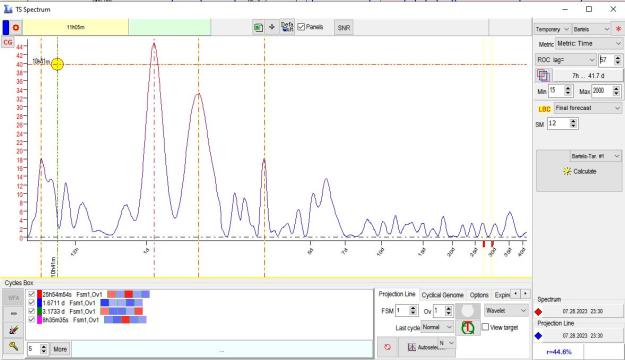Switch to the Projection Line tab

(x=397, y=294)
